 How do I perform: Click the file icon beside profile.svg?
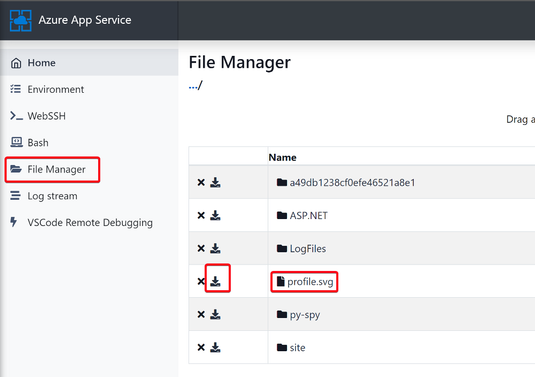[280, 281]
